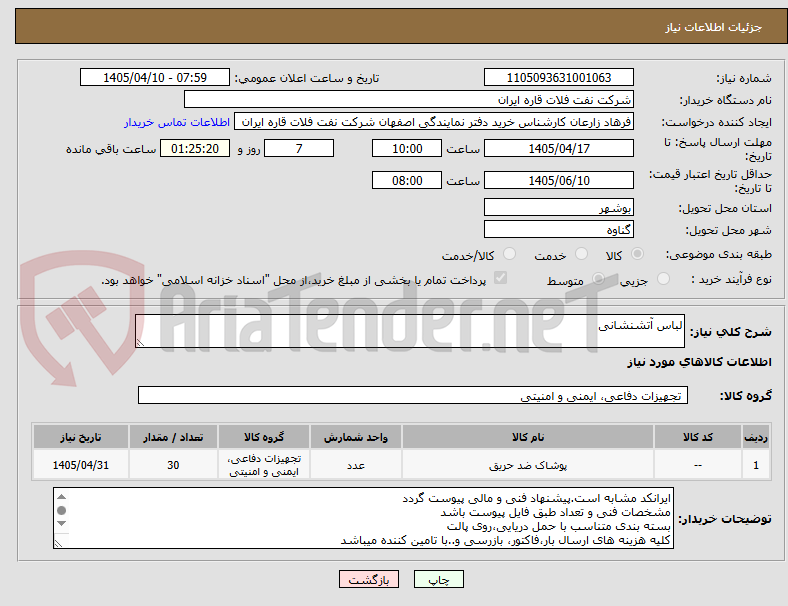Screen dimensions: 788x606
Task: Open the اطلاعات تماس خریدار link
Action: (177, 122)
